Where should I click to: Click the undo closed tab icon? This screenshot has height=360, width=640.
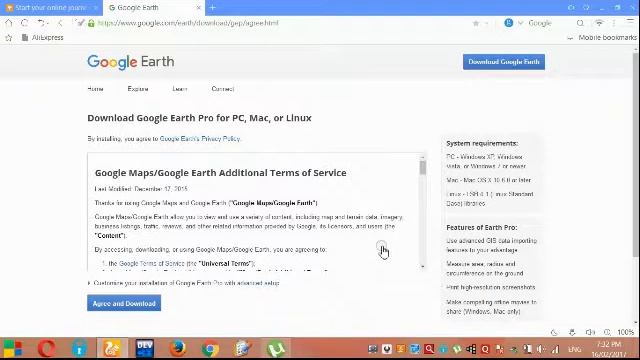41,23
